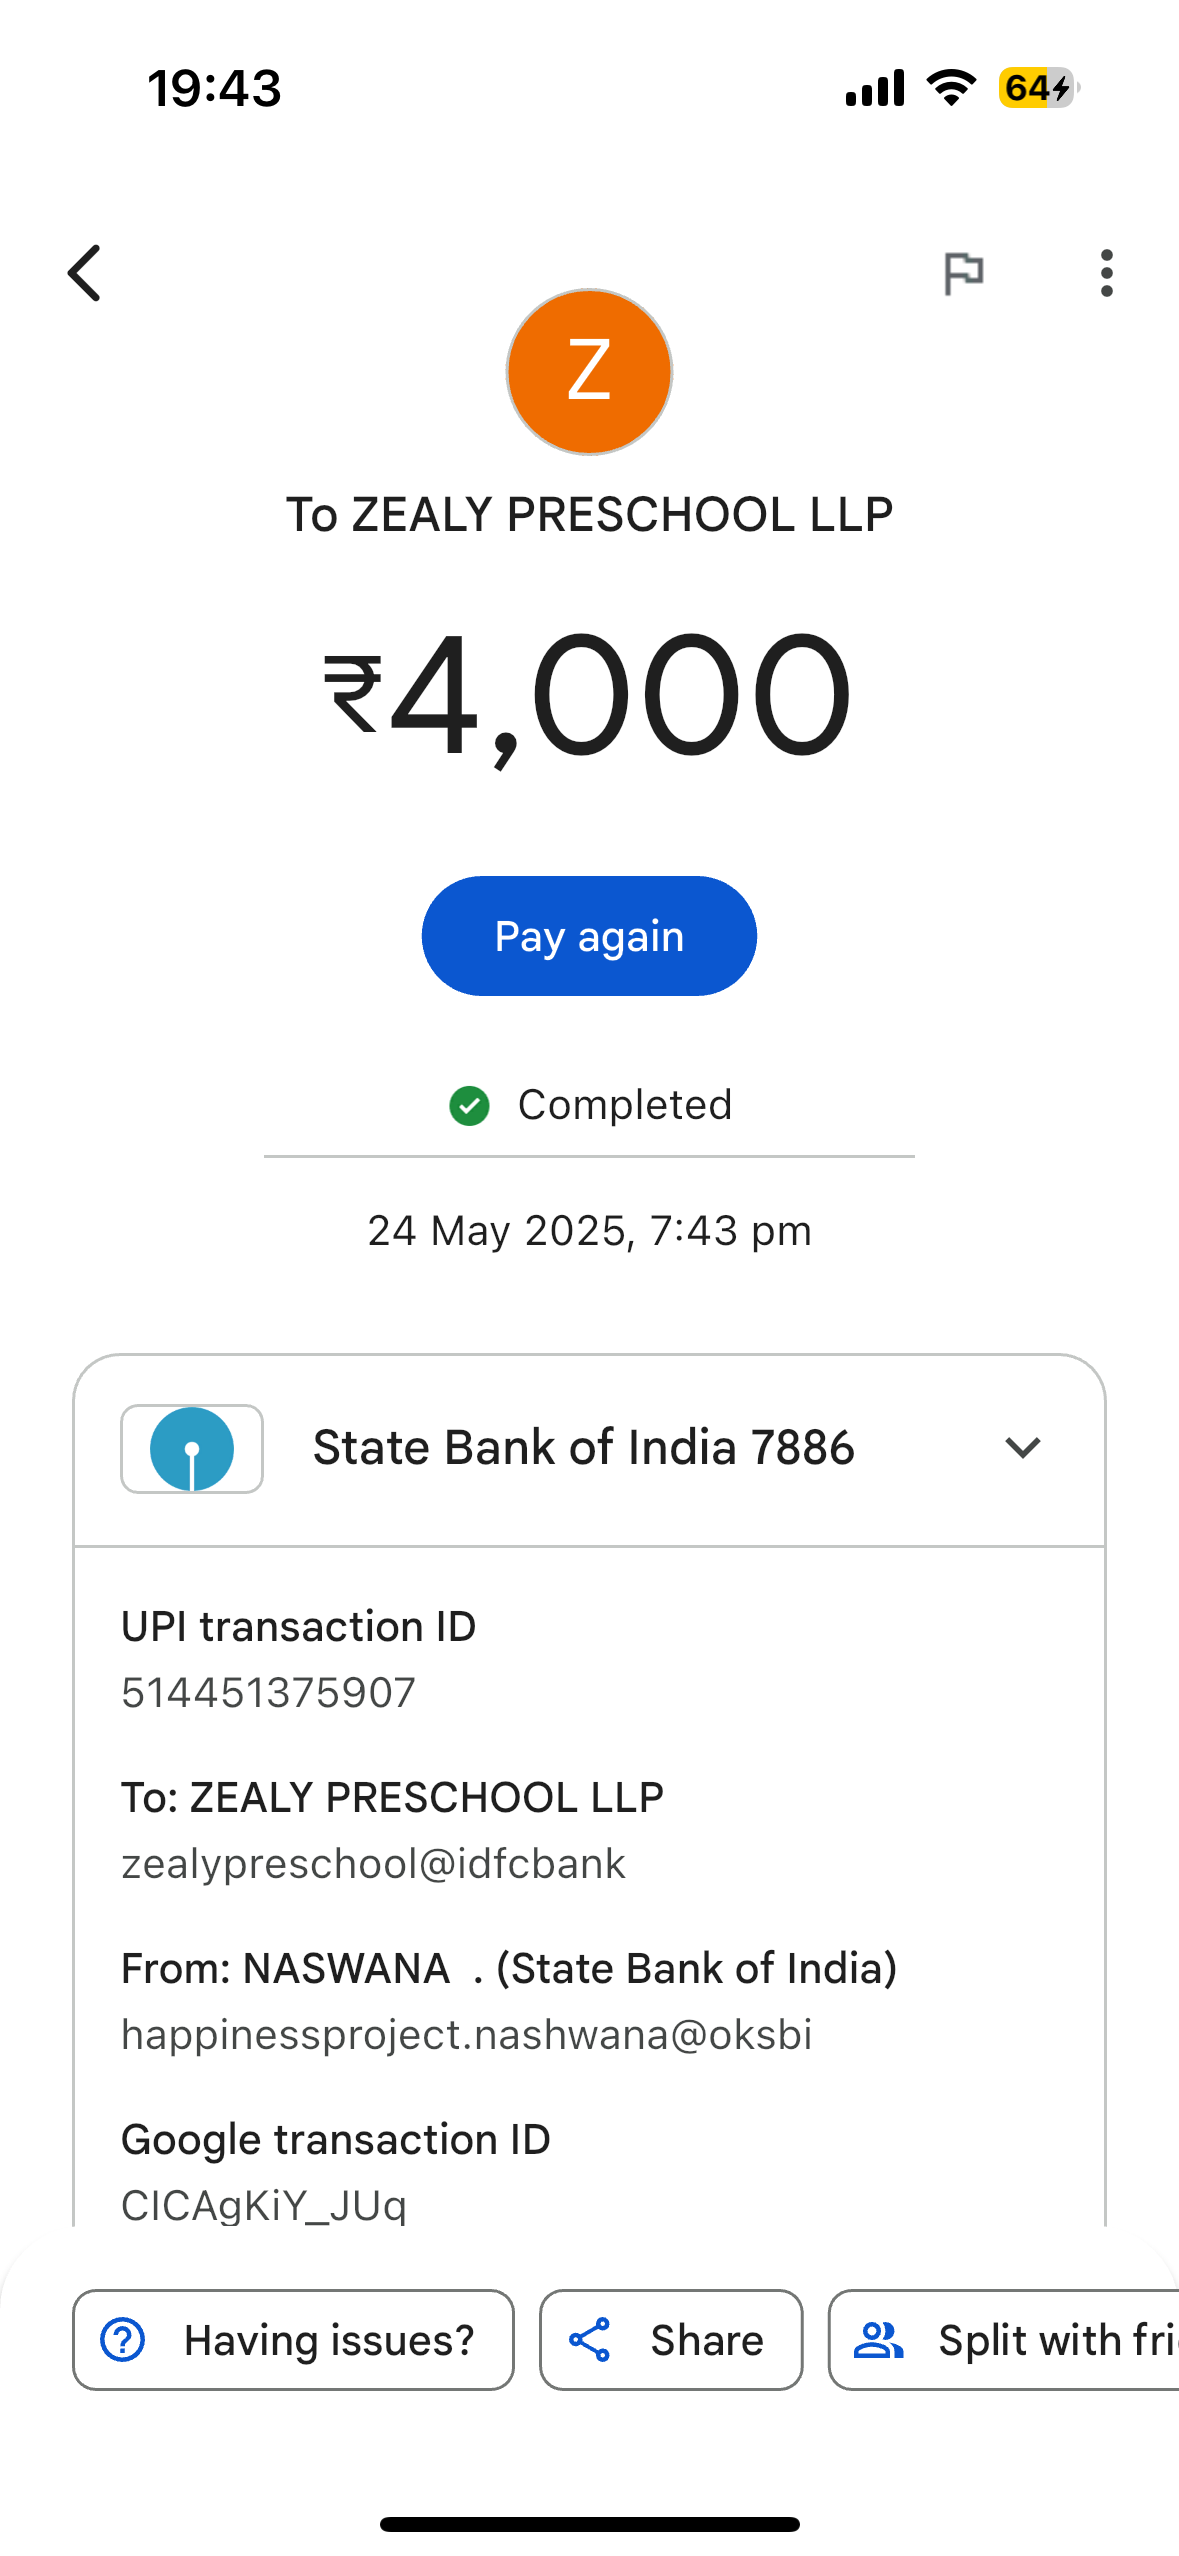Viewport: 1179px width, 2556px height.
Task: Tap the battery indicator in status bar
Action: (1038, 88)
